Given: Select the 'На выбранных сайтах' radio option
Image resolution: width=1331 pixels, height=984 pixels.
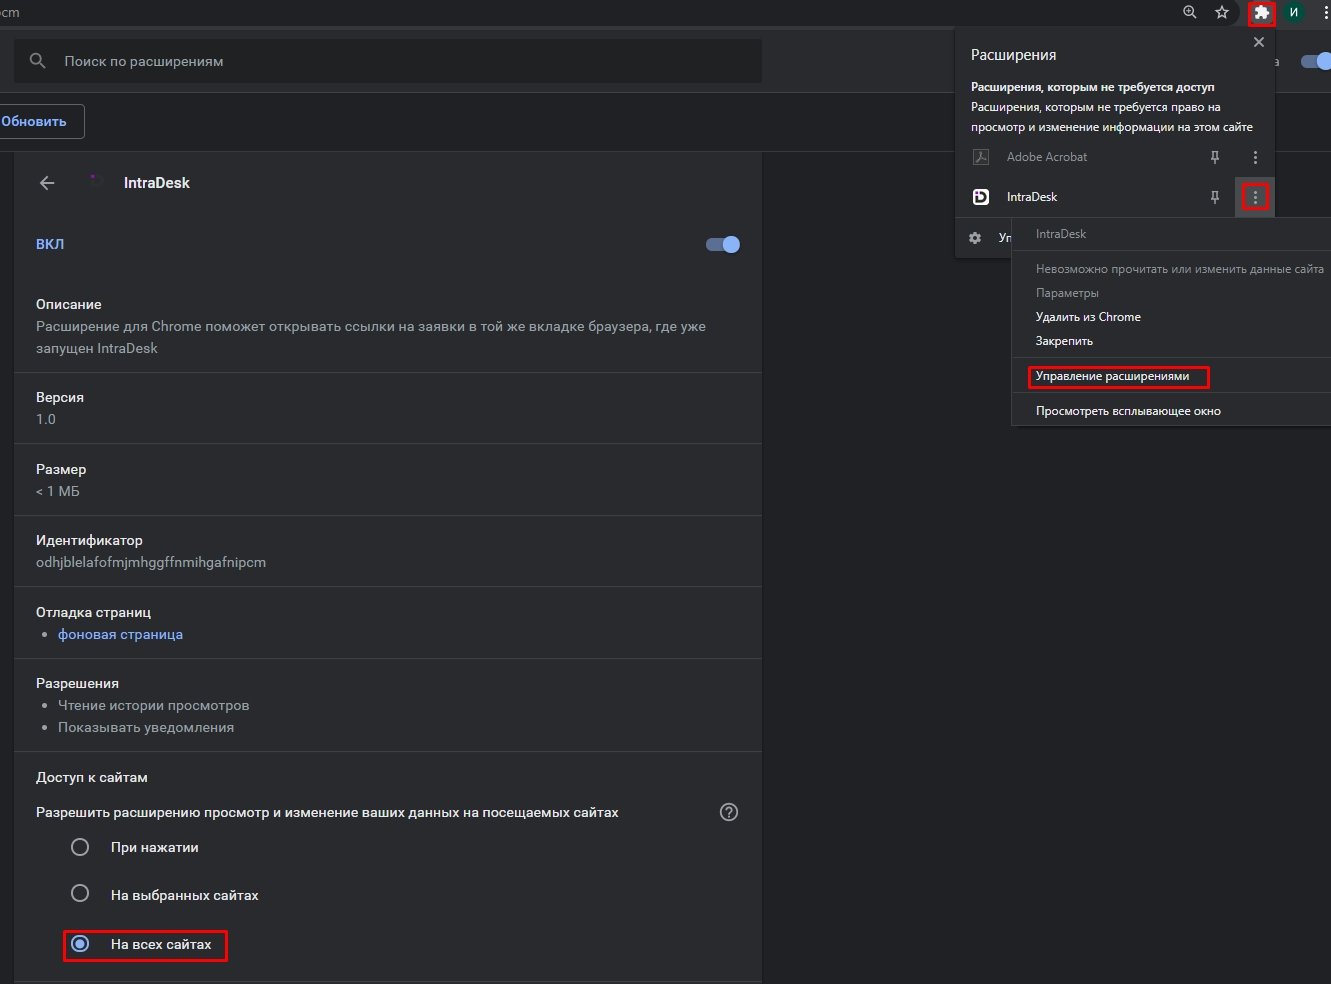Looking at the screenshot, I should coord(80,893).
